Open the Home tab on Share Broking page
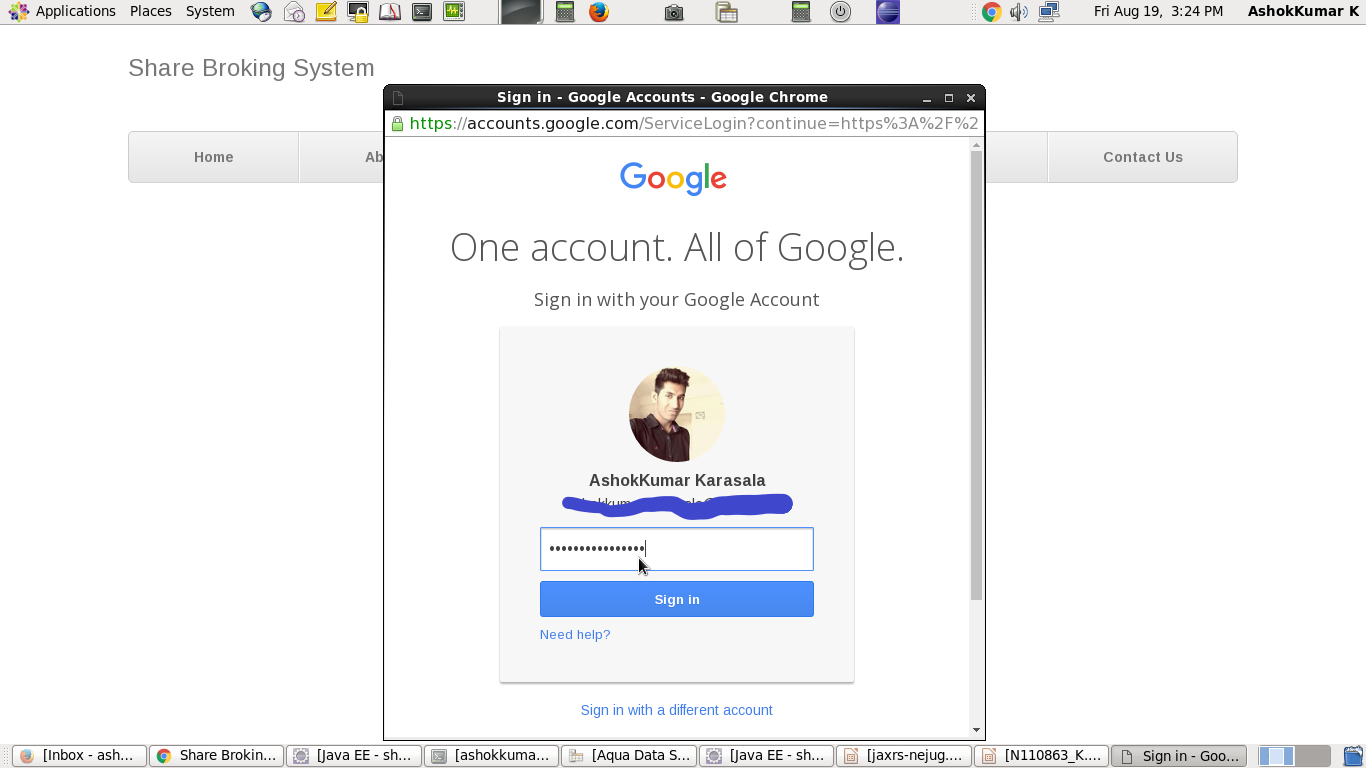1366x768 pixels. (x=214, y=157)
